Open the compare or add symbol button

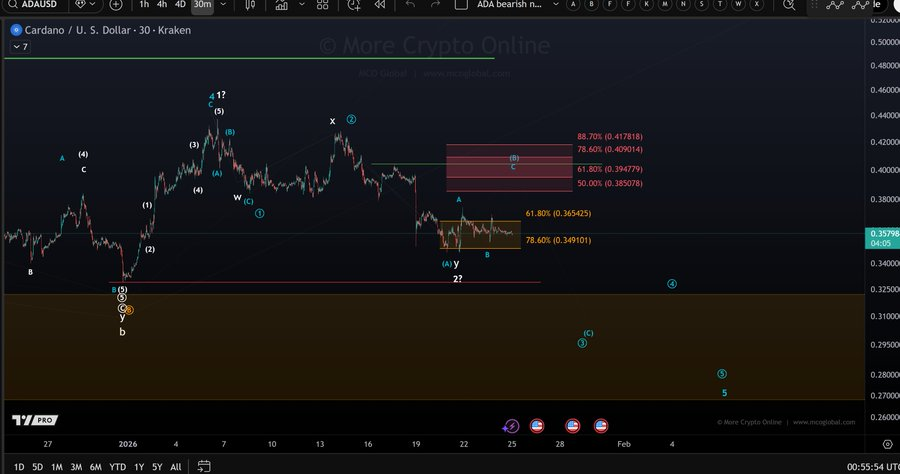pos(116,5)
